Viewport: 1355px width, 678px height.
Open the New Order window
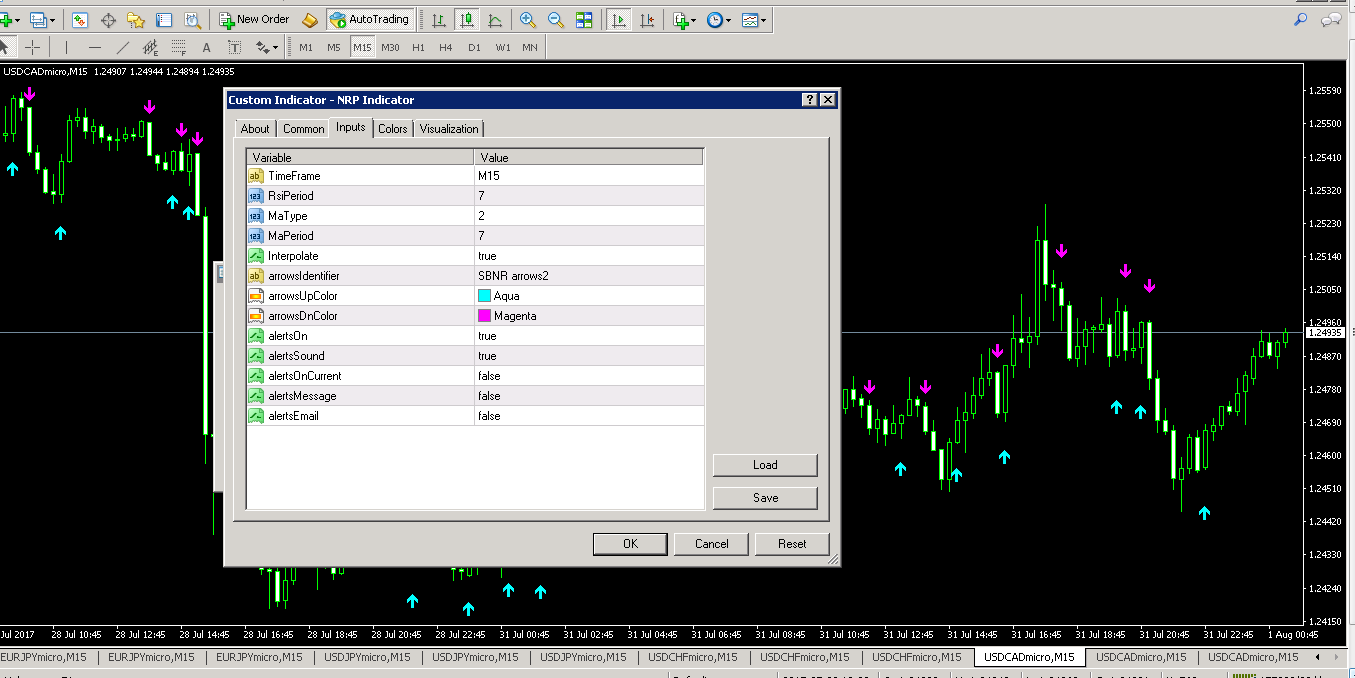[254, 19]
